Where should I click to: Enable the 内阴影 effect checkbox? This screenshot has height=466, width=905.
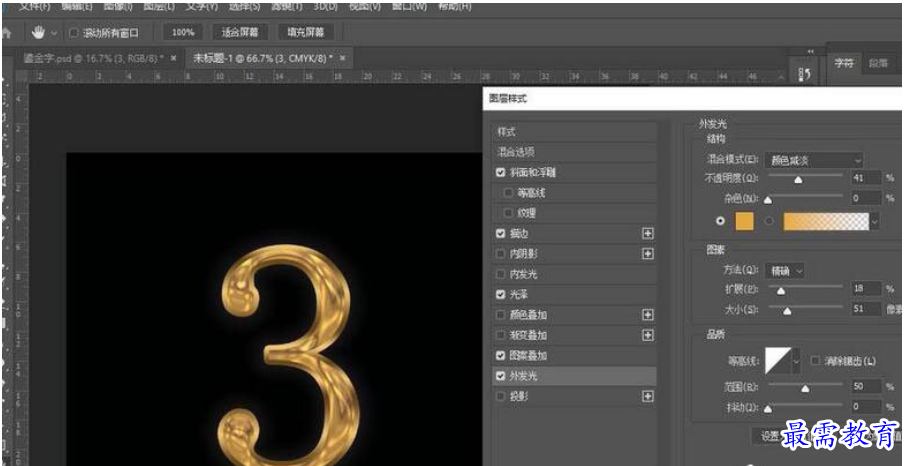click(500, 253)
